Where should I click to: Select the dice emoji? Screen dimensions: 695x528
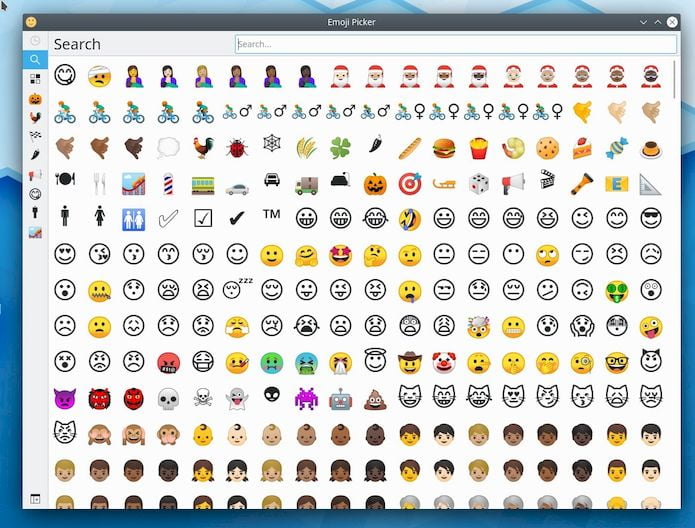point(479,184)
